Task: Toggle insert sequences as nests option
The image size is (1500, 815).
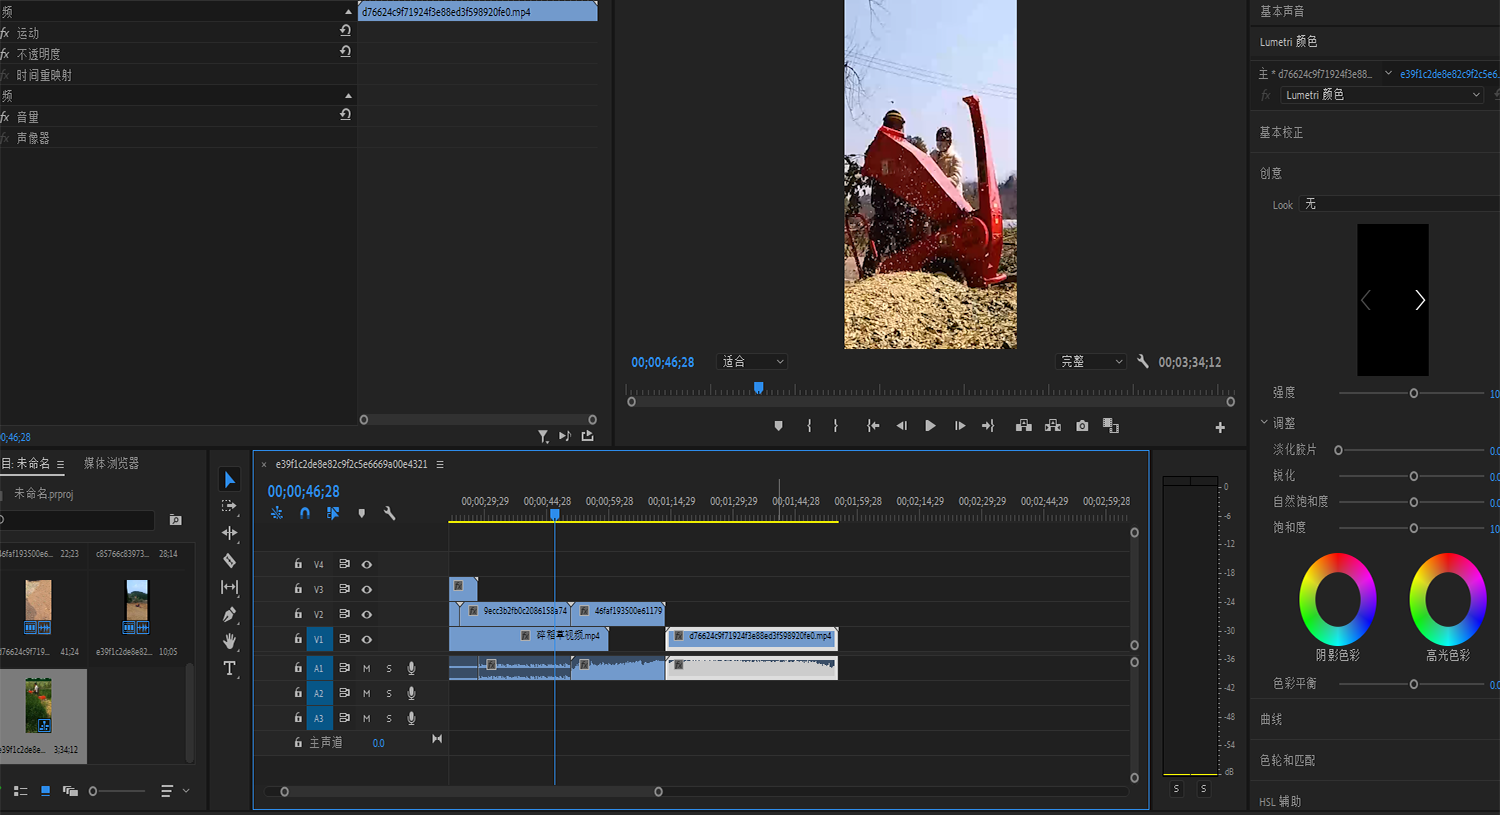Action: 277,513
